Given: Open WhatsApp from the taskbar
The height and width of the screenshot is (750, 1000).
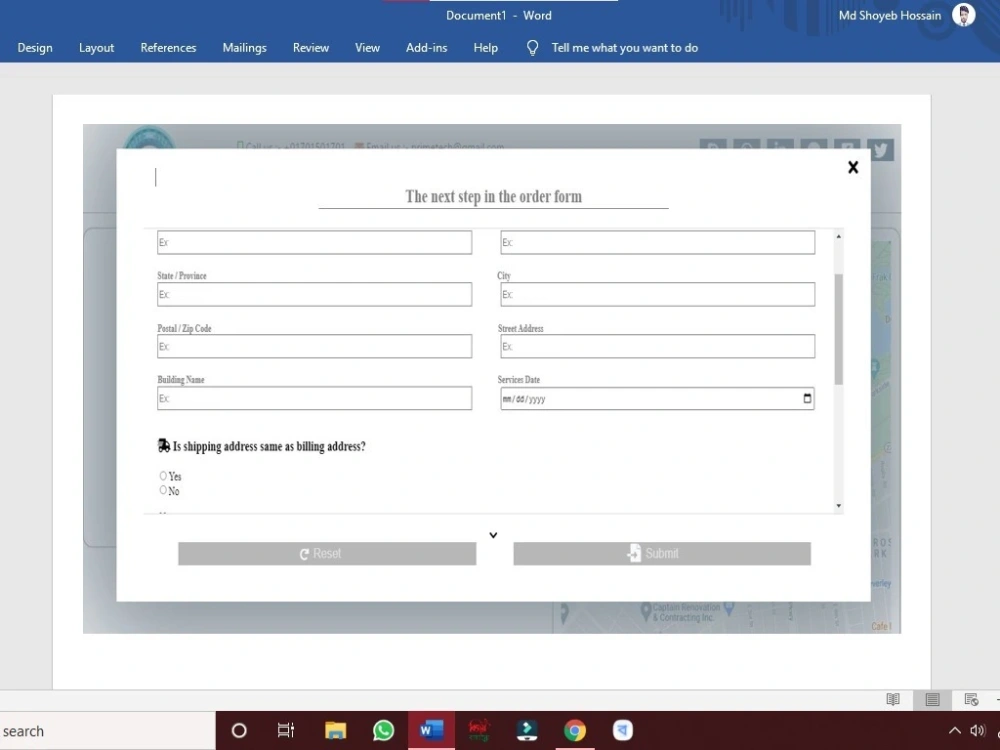Looking at the screenshot, I should [383, 731].
